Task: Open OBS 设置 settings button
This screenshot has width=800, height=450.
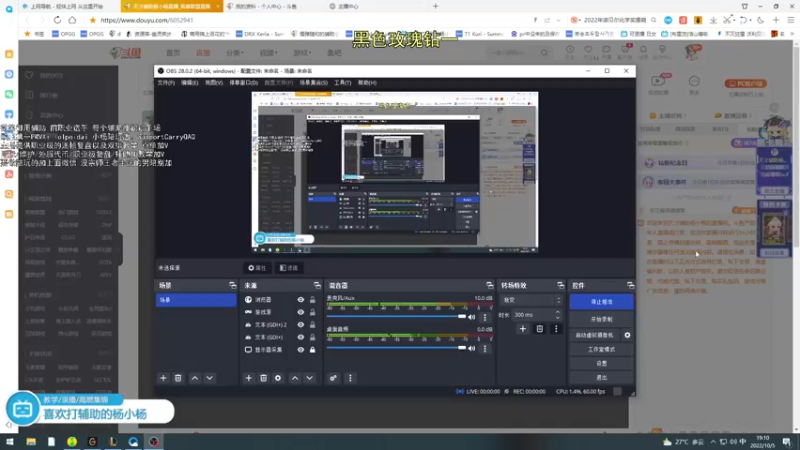Action: pos(602,364)
